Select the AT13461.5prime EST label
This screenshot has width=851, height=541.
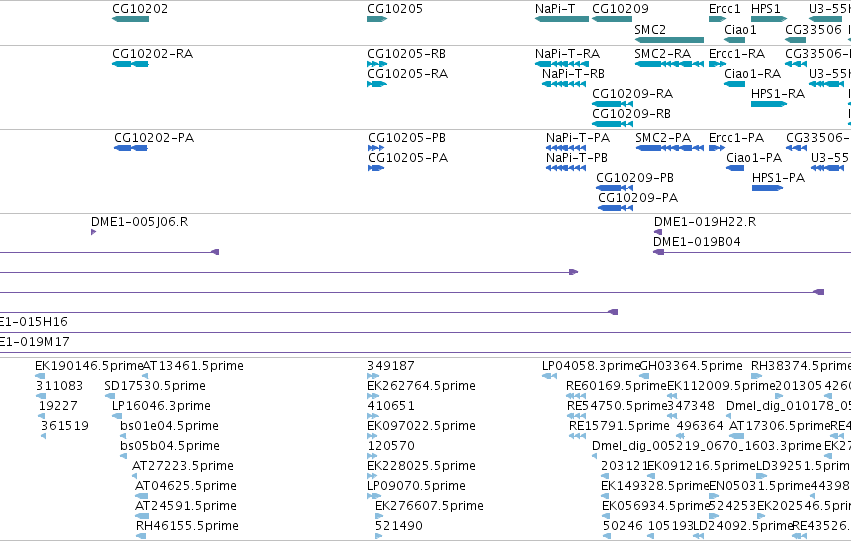193,366
